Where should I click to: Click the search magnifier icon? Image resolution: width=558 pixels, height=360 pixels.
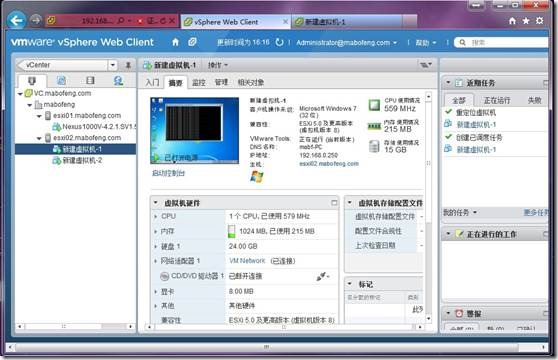pyautogui.click(x=462, y=43)
